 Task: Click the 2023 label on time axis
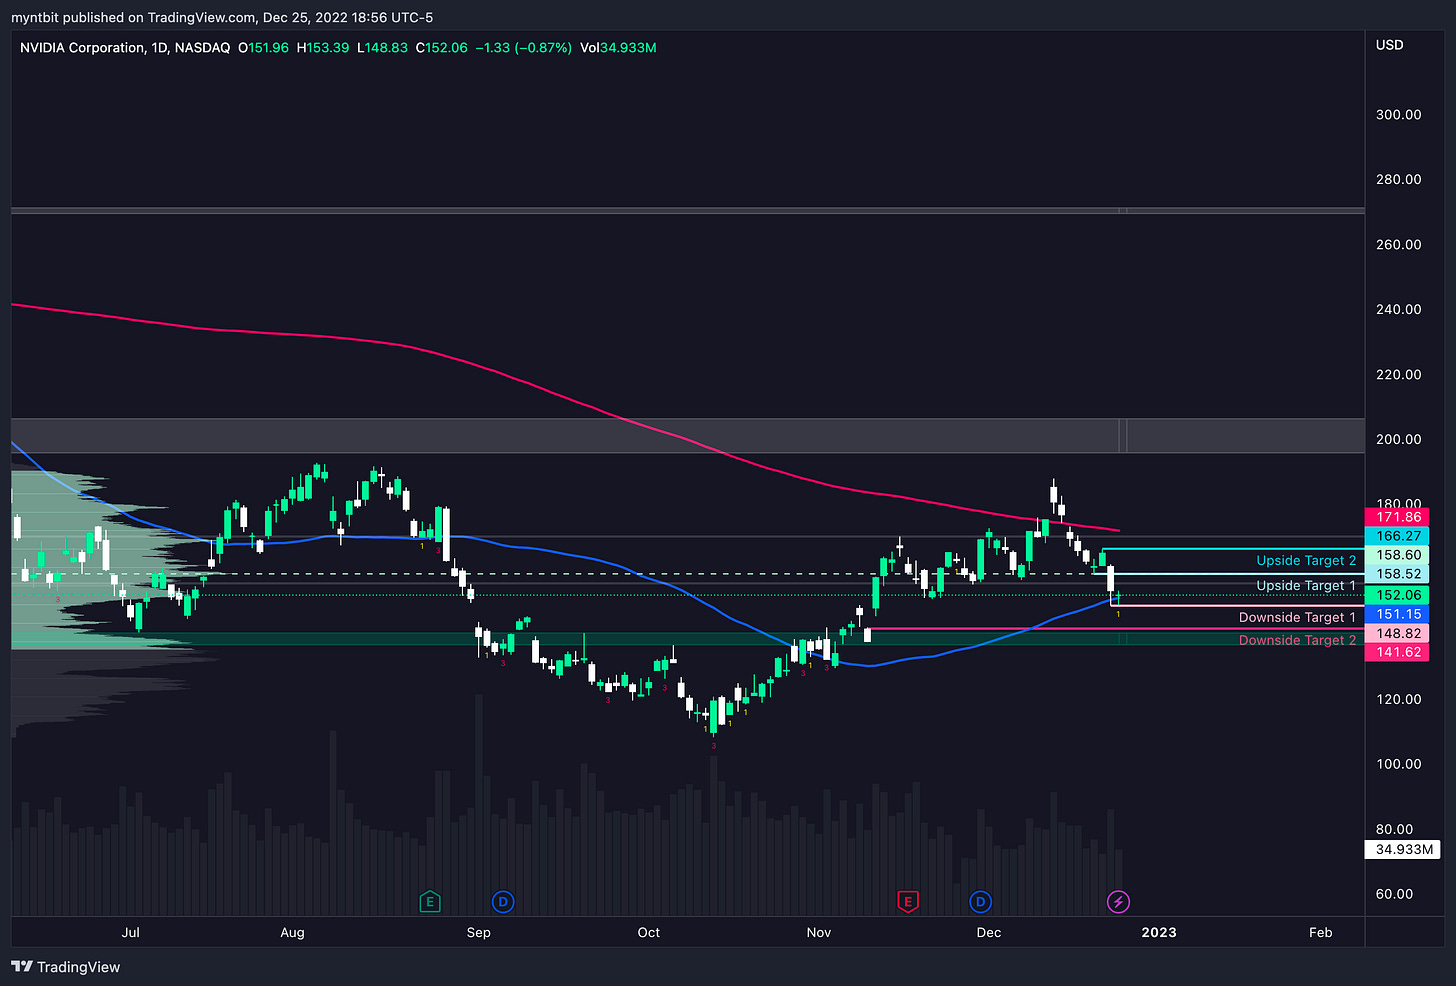coord(1159,932)
